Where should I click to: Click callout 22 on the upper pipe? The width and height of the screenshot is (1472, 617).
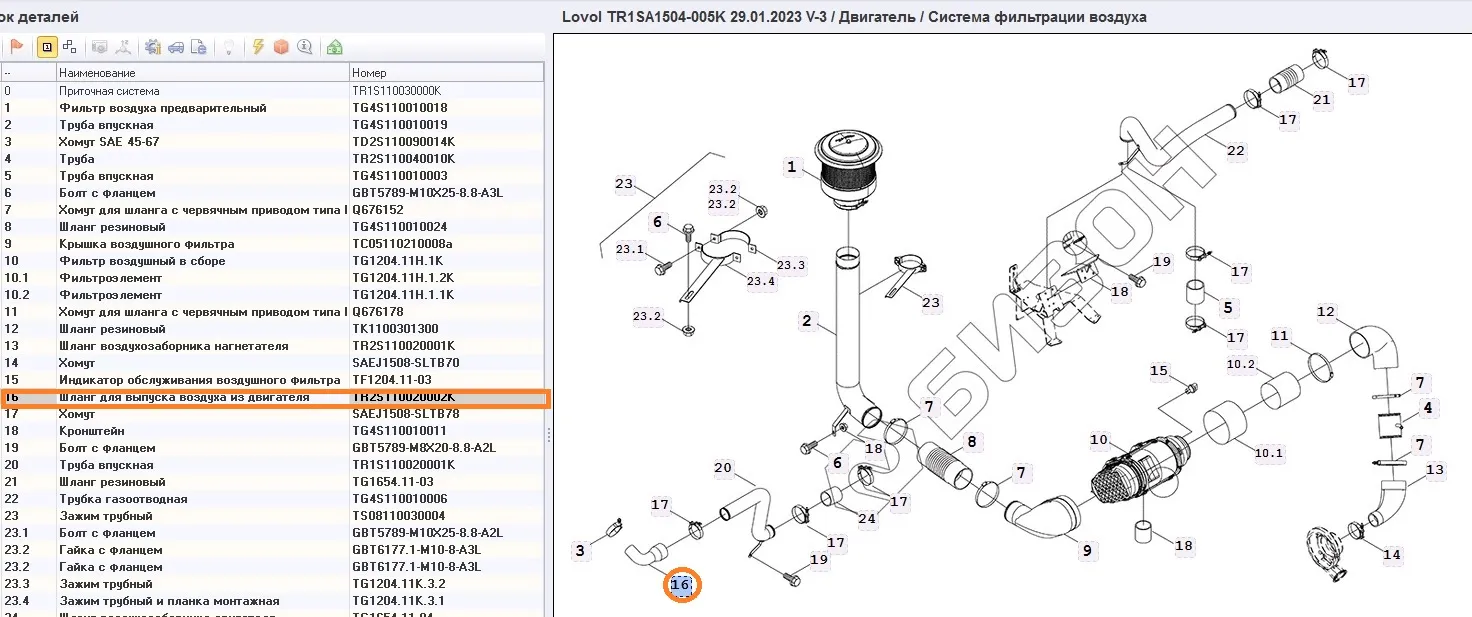point(1236,151)
